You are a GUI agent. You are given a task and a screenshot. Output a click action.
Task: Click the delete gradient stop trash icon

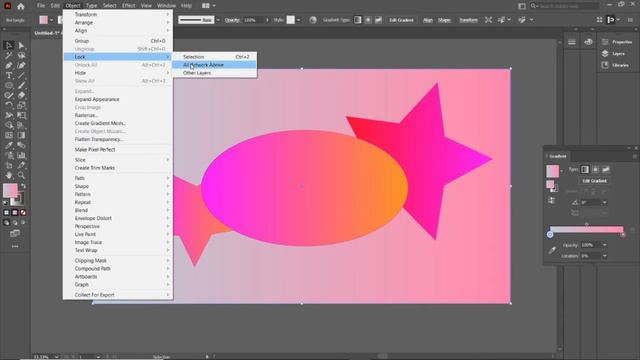pos(633,230)
